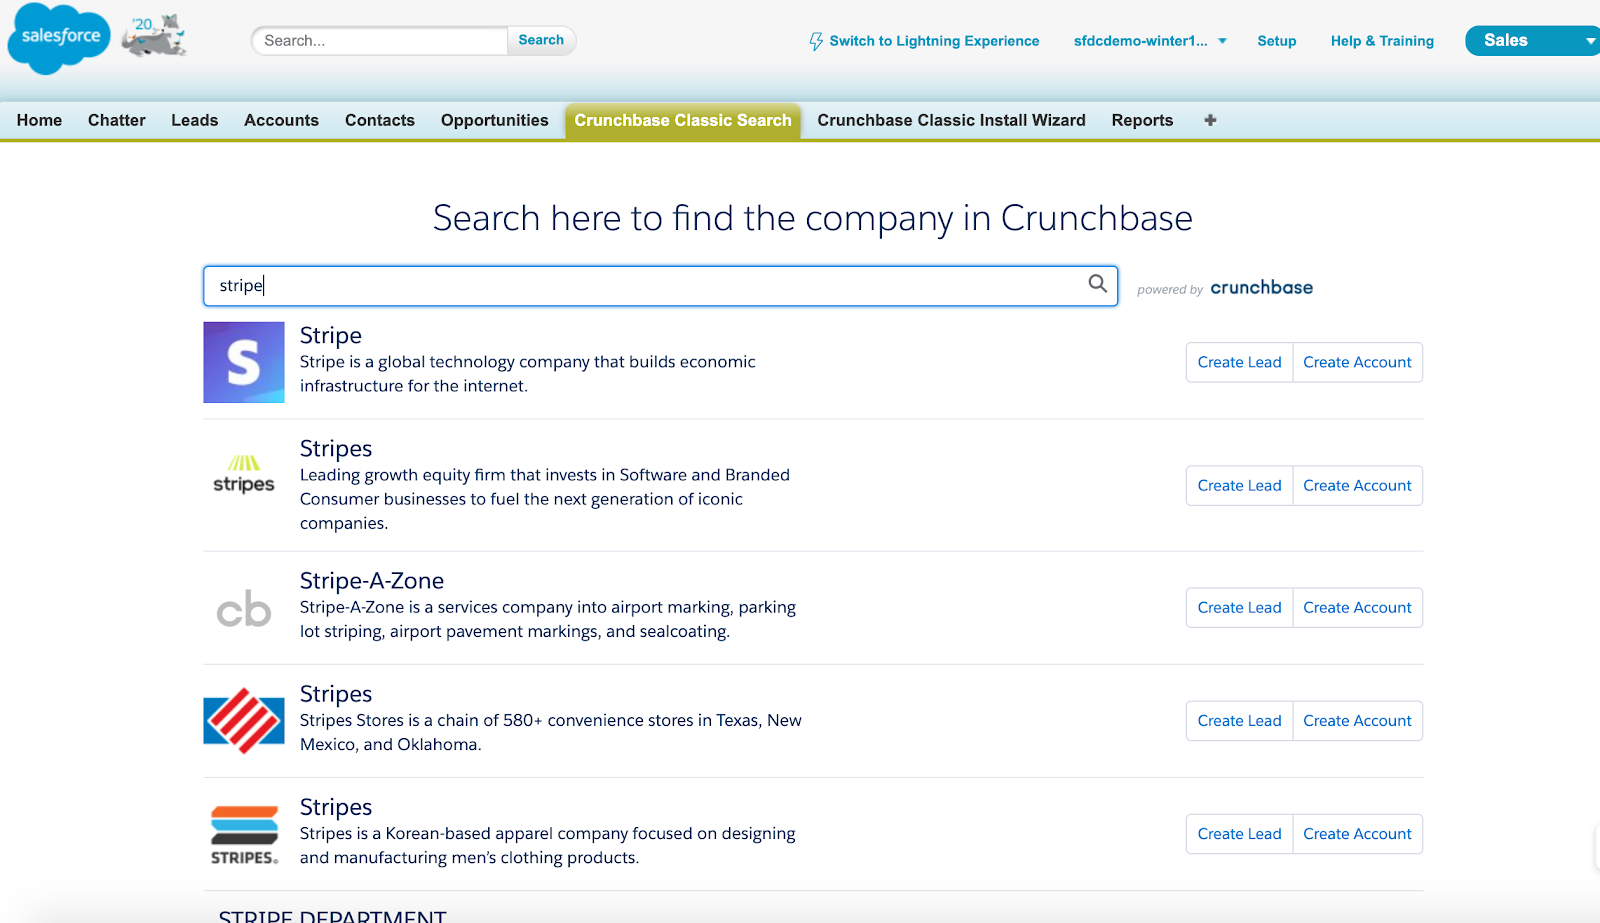Click the '20 mascot release logo

(153, 35)
